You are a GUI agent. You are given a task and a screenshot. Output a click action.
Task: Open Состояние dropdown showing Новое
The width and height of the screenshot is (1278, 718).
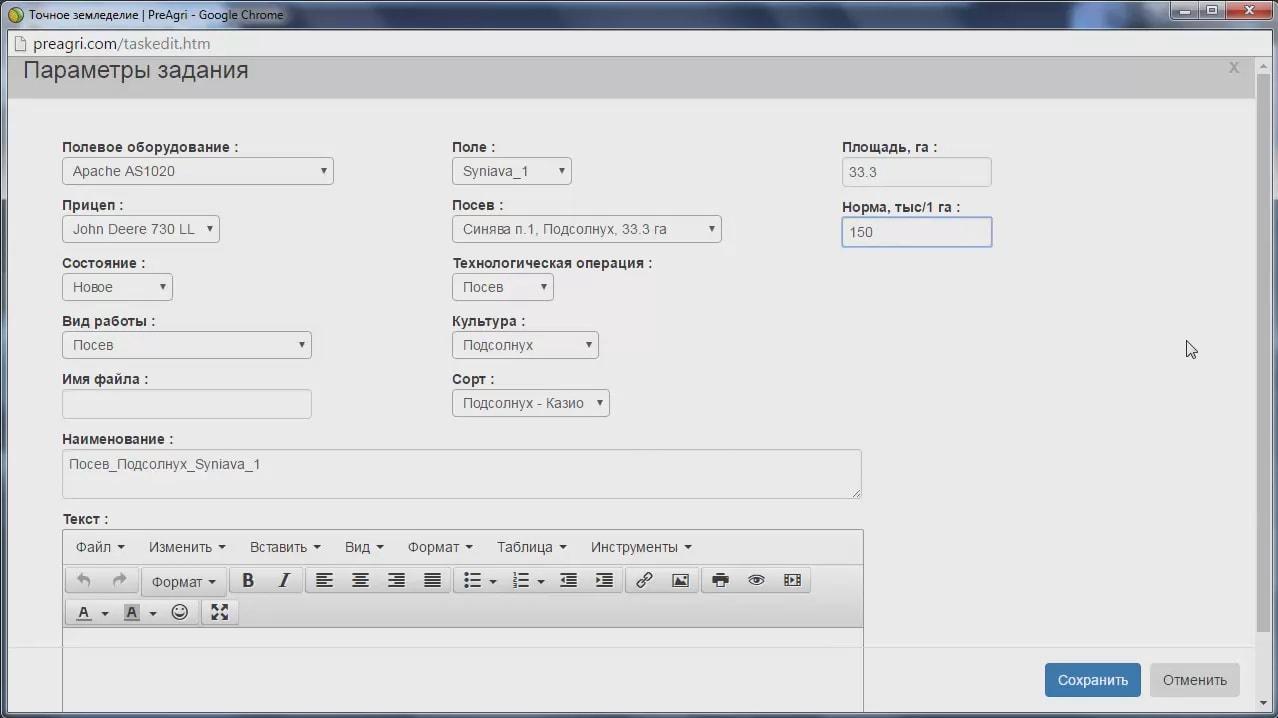tap(117, 287)
